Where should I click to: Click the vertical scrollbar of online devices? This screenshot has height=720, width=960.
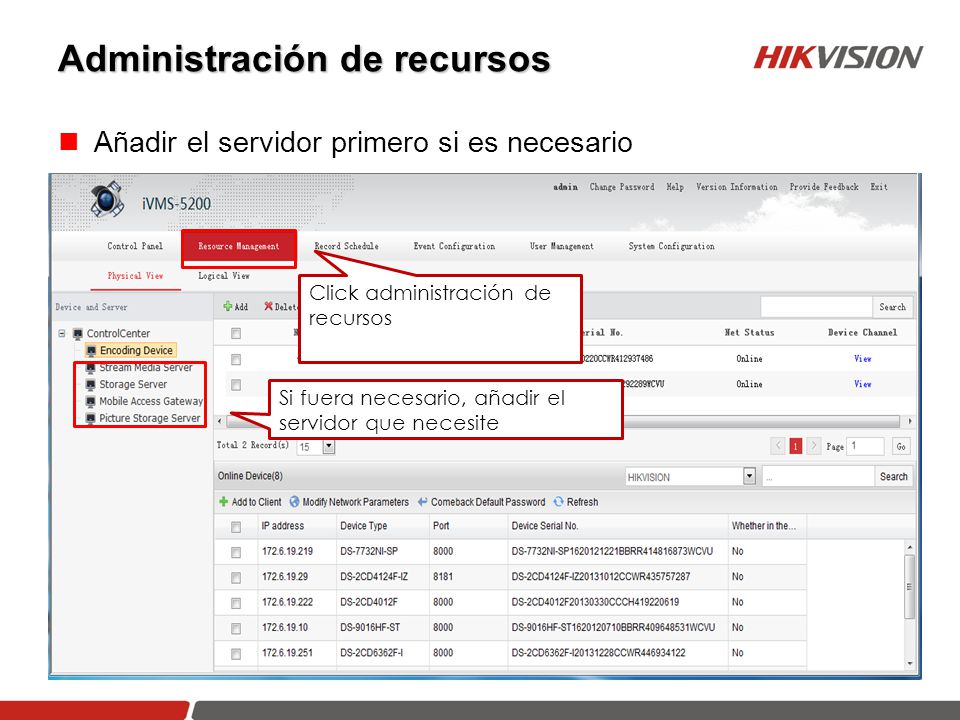[909, 586]
